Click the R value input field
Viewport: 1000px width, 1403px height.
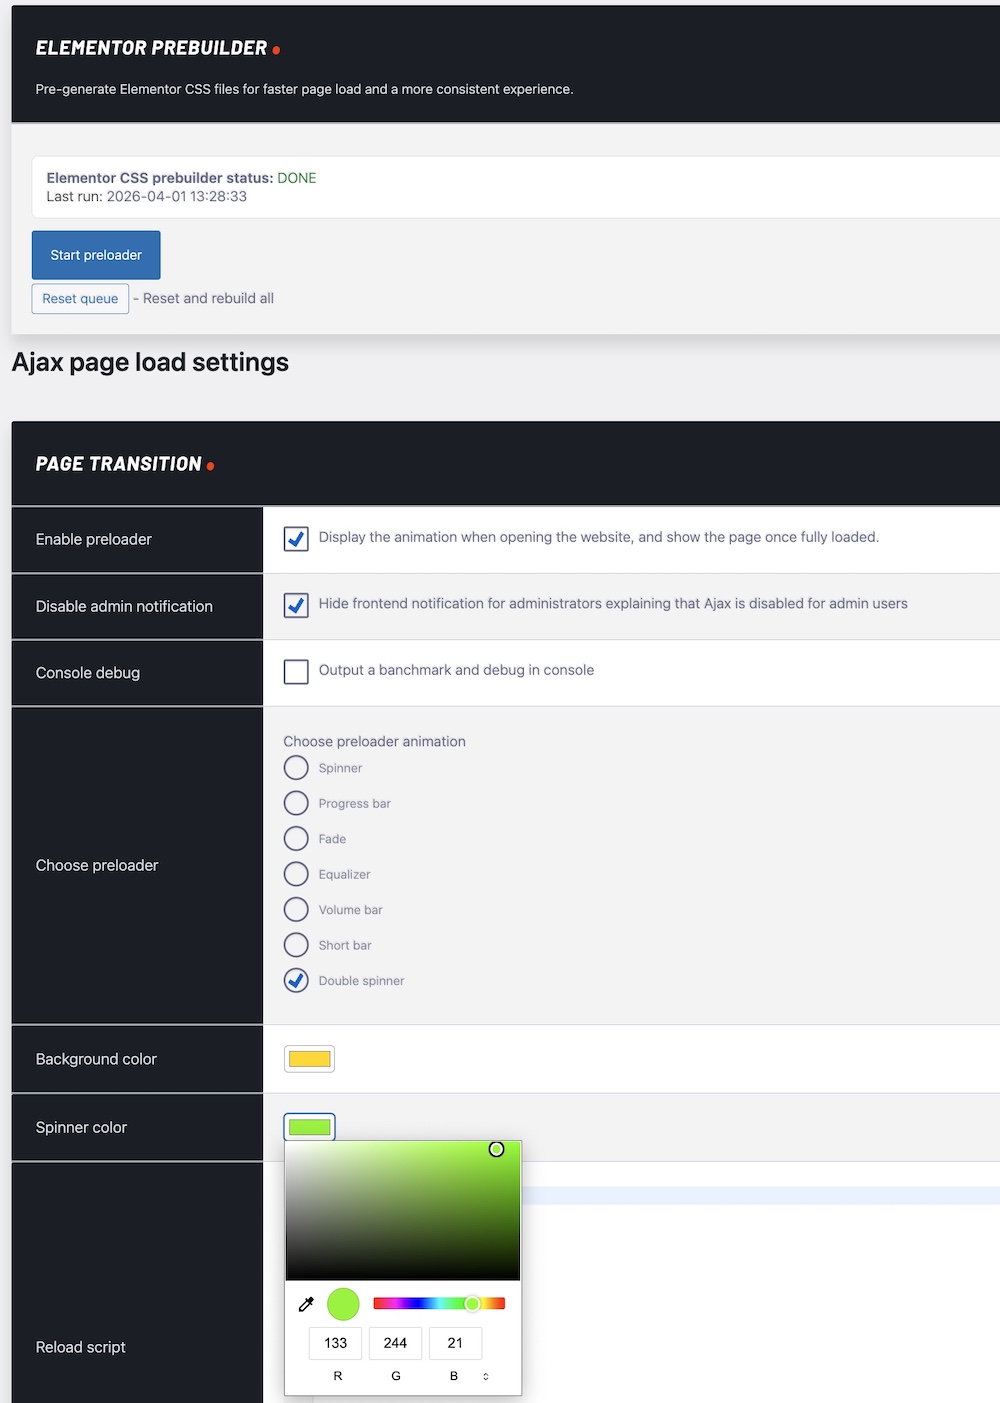[336, 1343]
